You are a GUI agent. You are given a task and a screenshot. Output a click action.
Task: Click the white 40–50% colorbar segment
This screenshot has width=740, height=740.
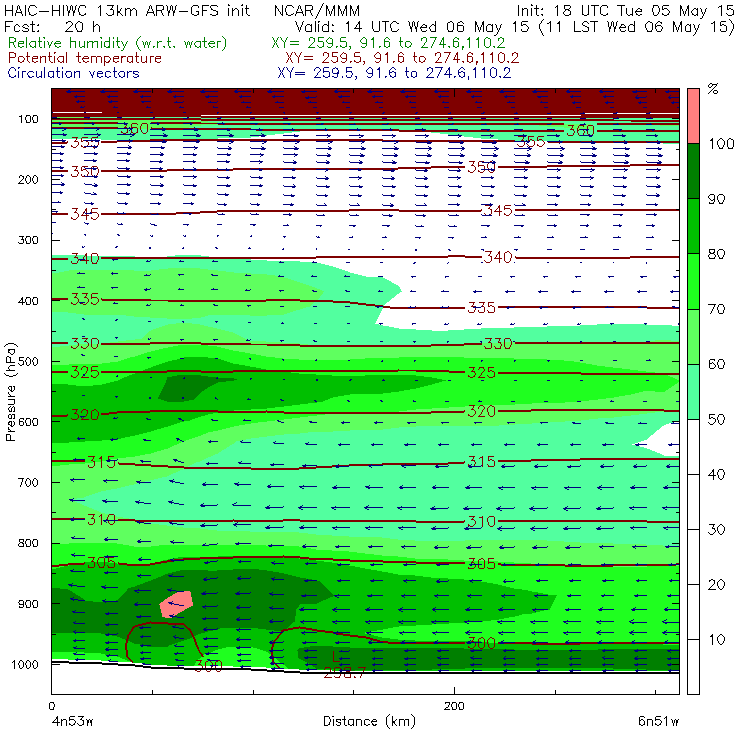pos(693,447)
